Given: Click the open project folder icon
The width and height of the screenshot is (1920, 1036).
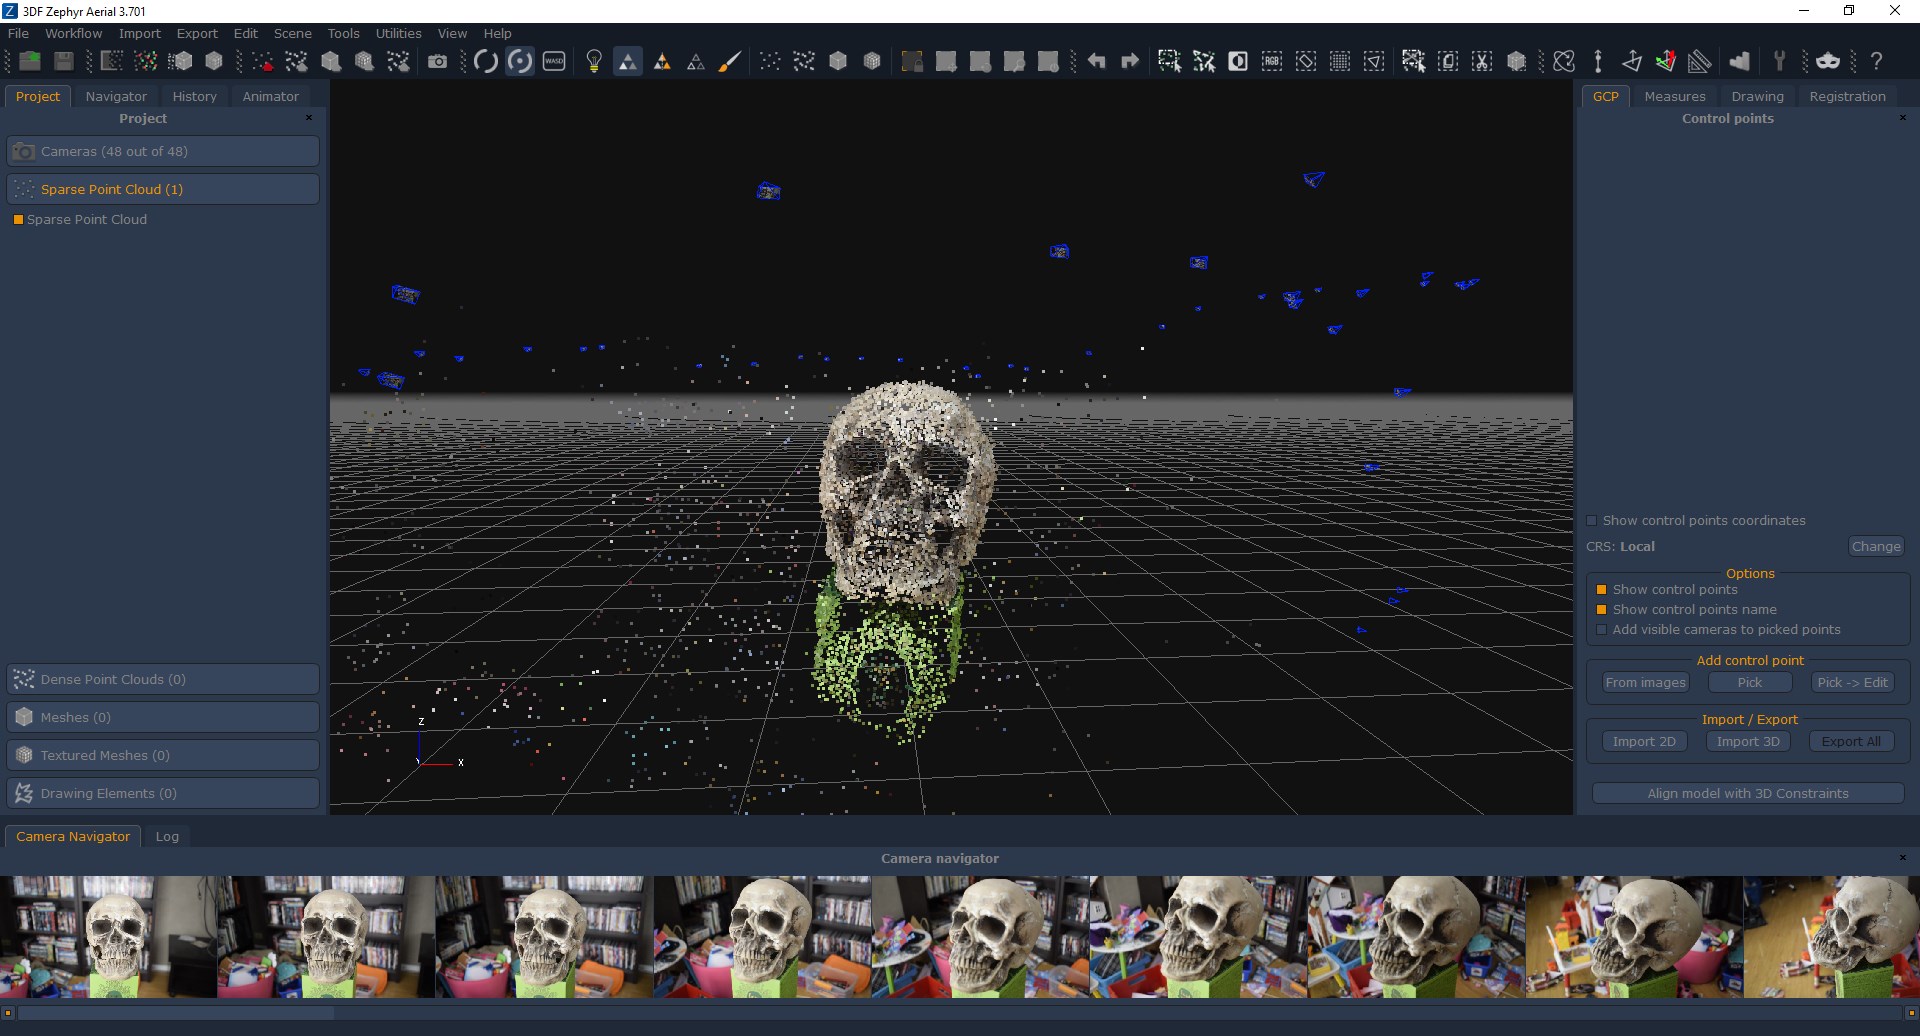Looking at the screenshot, I should 30,61.
